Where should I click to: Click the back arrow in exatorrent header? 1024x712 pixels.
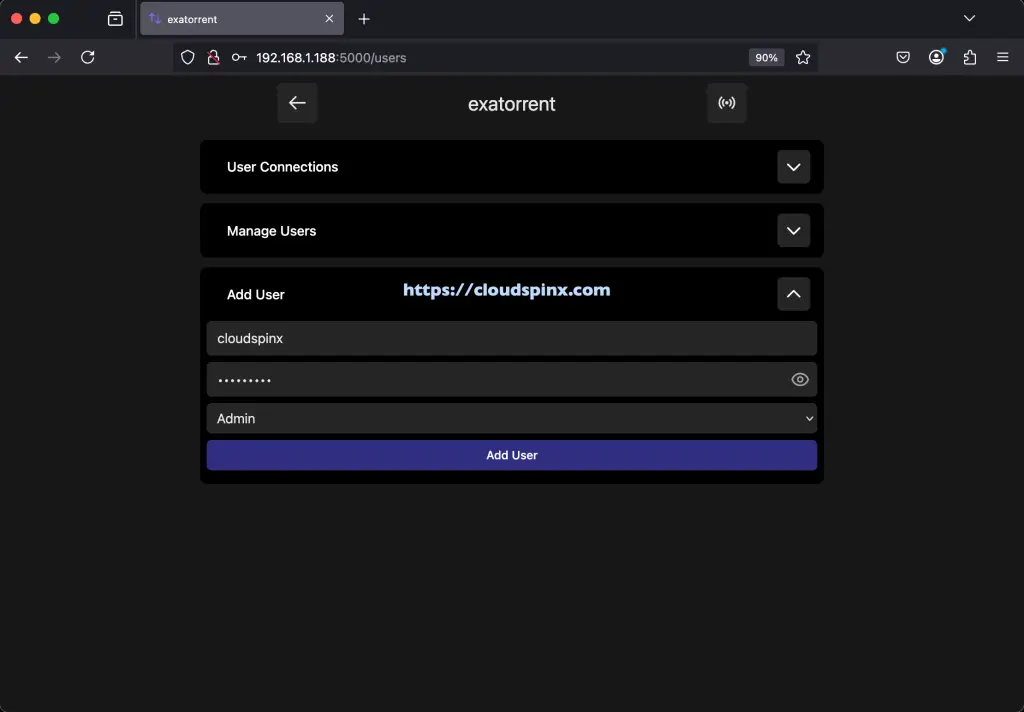coord(297,102)
